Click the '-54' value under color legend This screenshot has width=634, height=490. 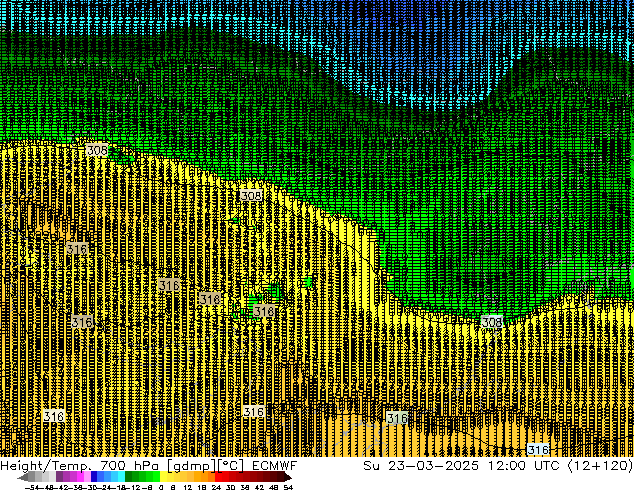32,487
